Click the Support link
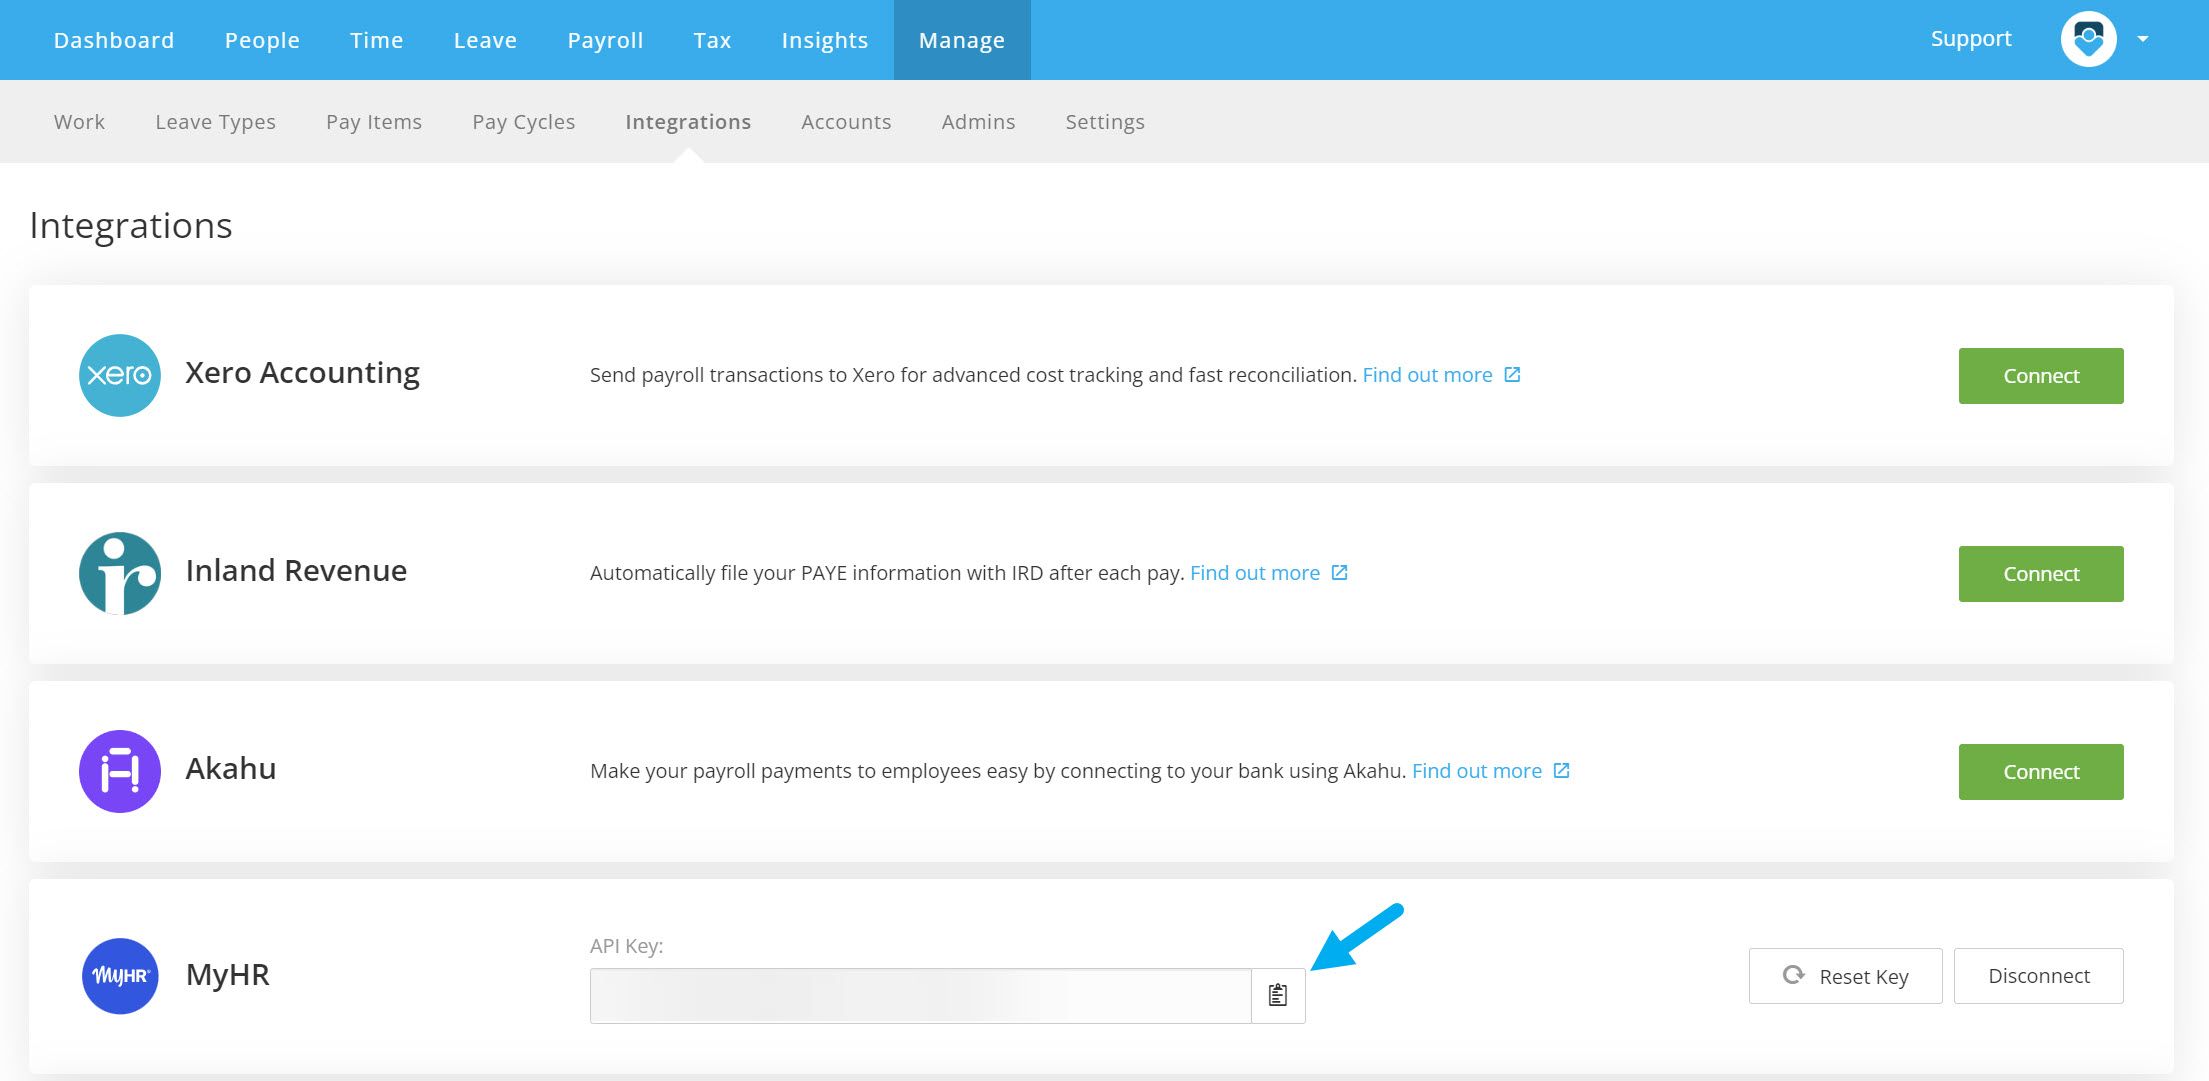 (x=1971, y=39)
